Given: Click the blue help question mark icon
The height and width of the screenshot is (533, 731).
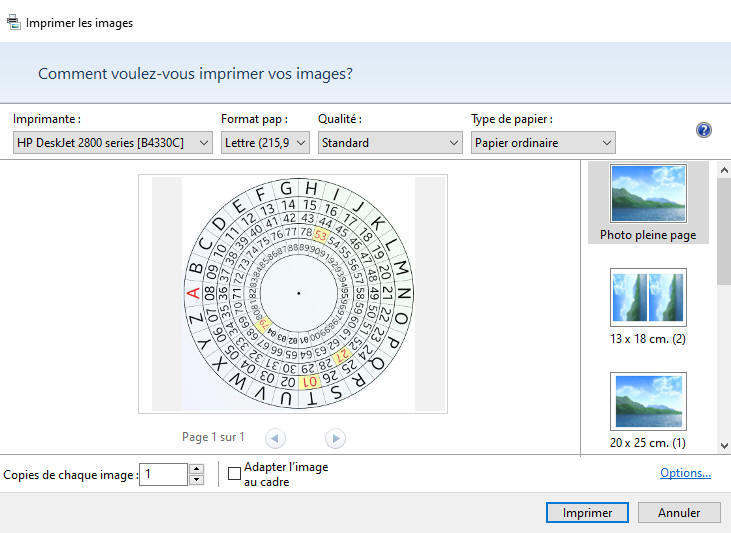Looking at the screenshot, I should [x=703, y=130].
